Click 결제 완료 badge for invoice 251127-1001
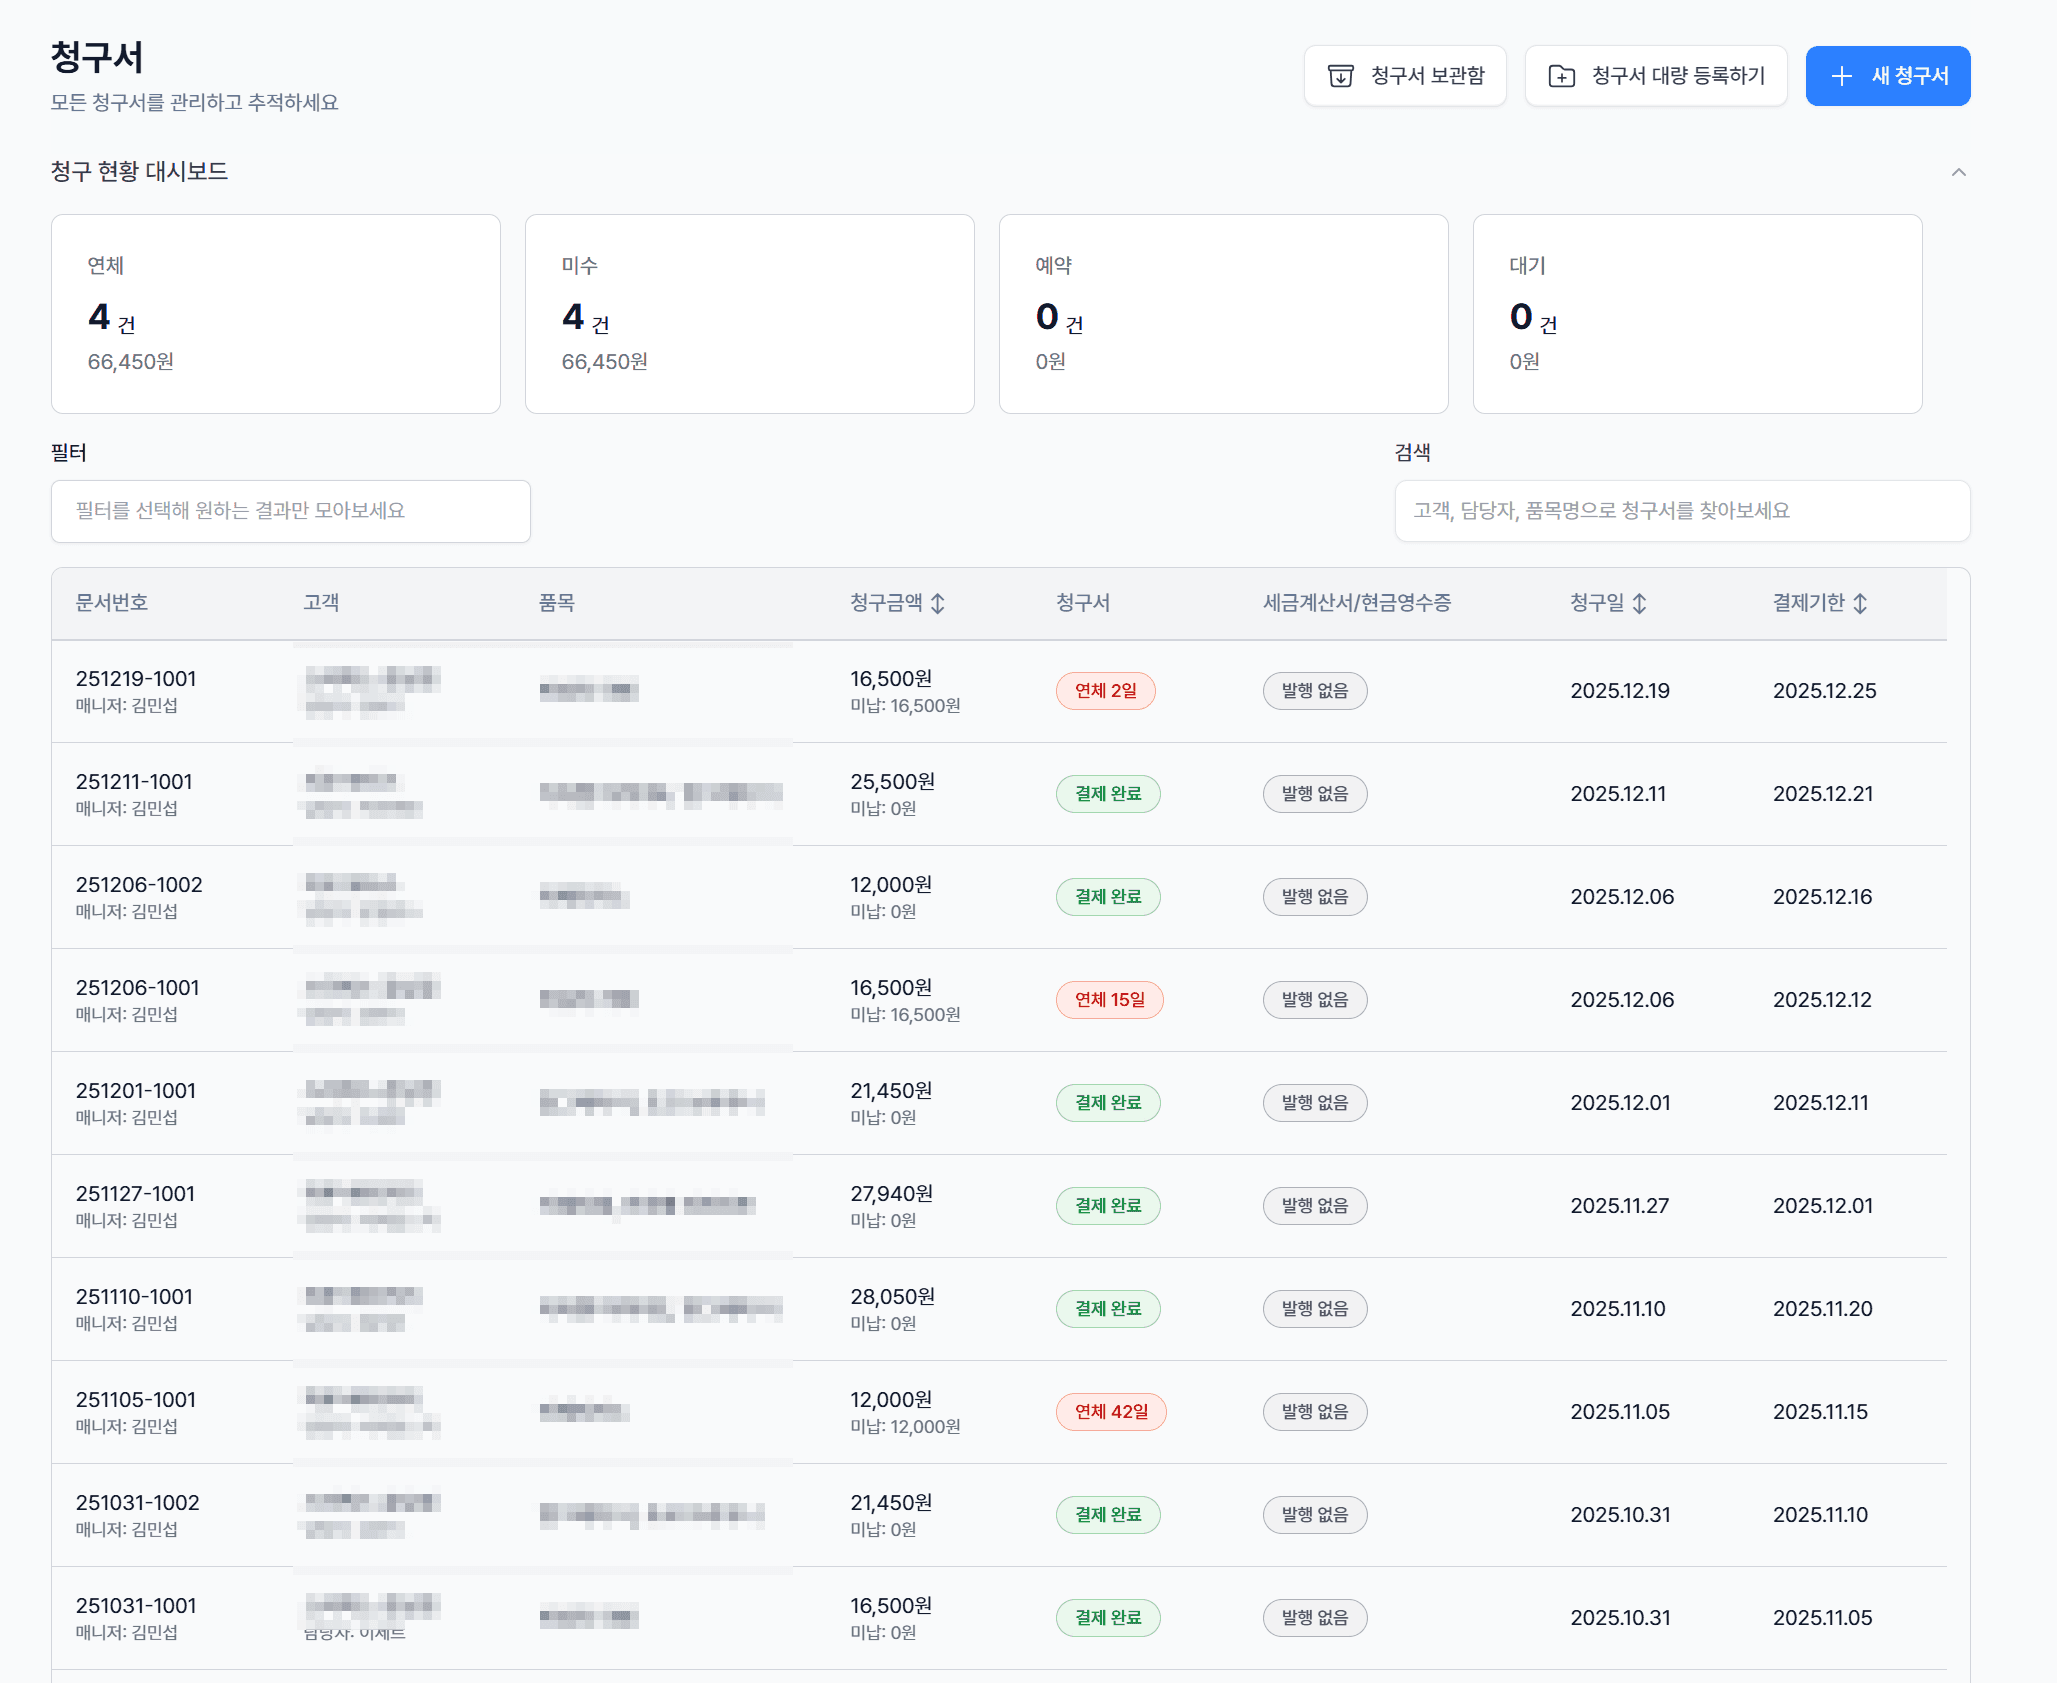Viewport: 2057px width, 1683px height. click(x=1107, y=1206)
